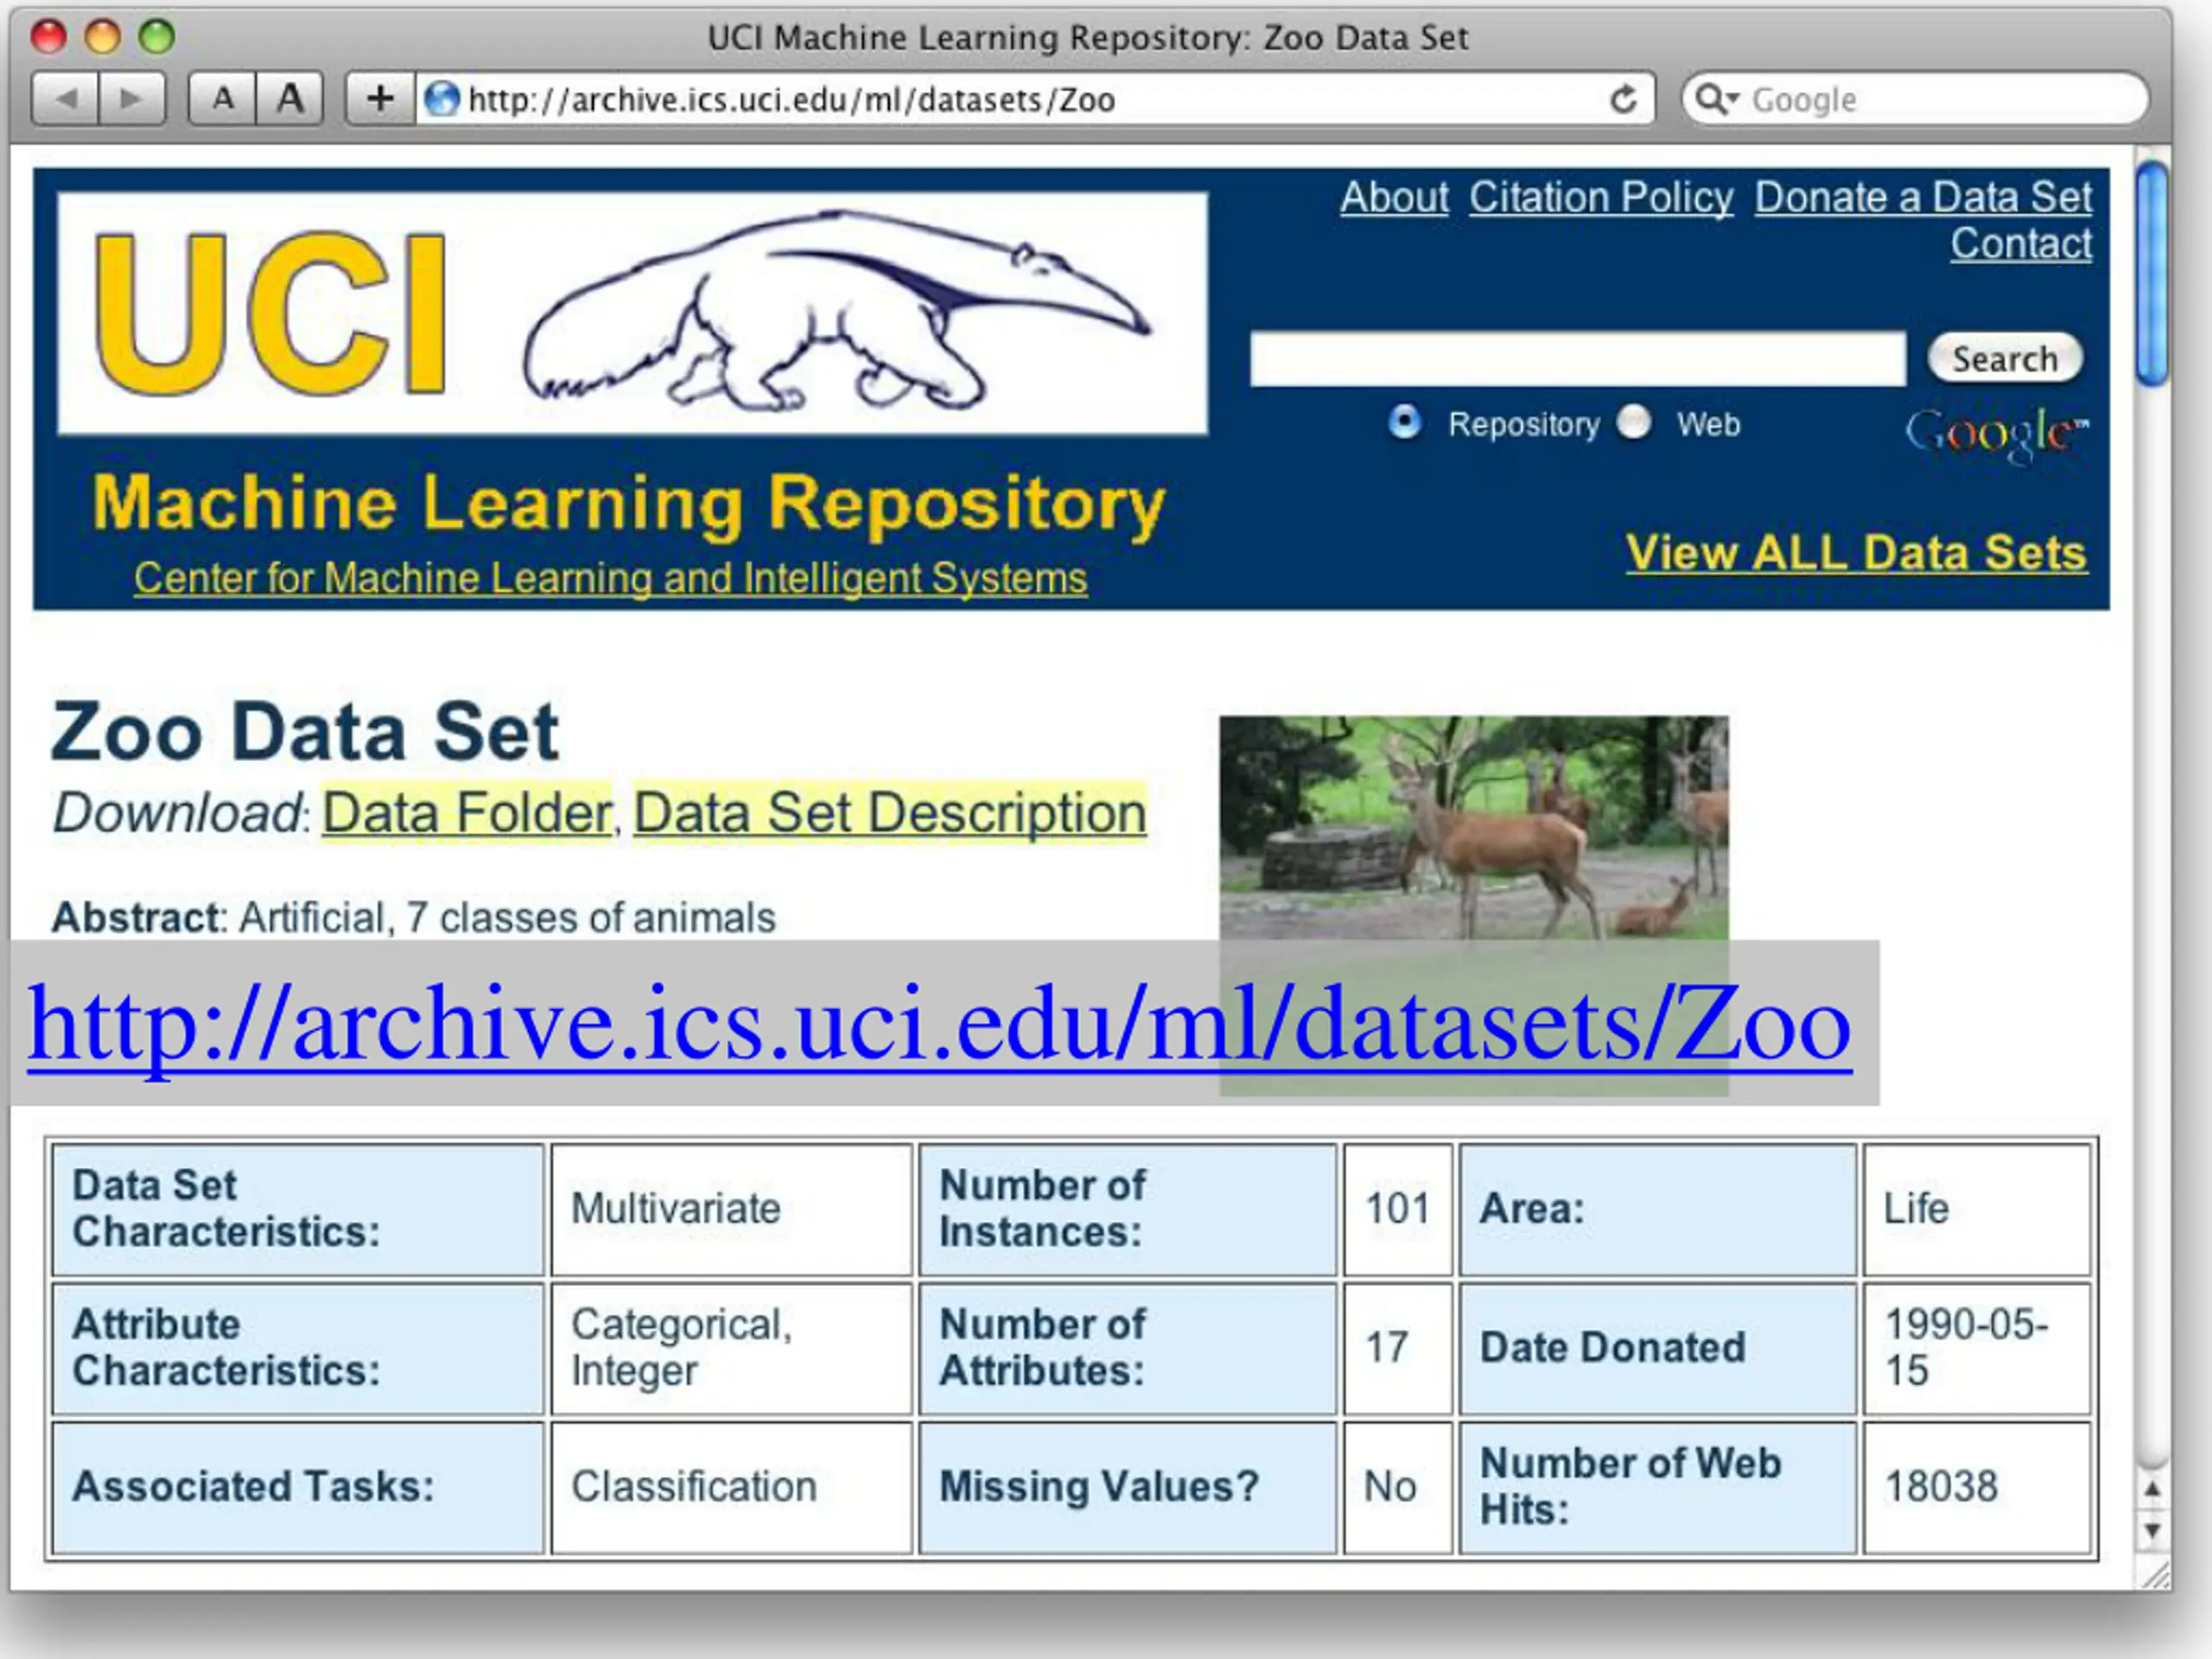Image resolution: width=2212 pixels, height=1659 pixels.
Task: Open Center for Machine Learning and Intelligent Systems
Action: click(x=610, y=578)
